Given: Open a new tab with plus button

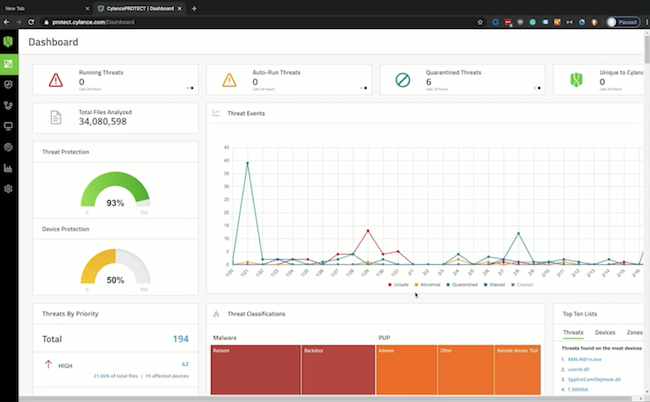Looking at the screenshot, I should [x=194, y=8].
